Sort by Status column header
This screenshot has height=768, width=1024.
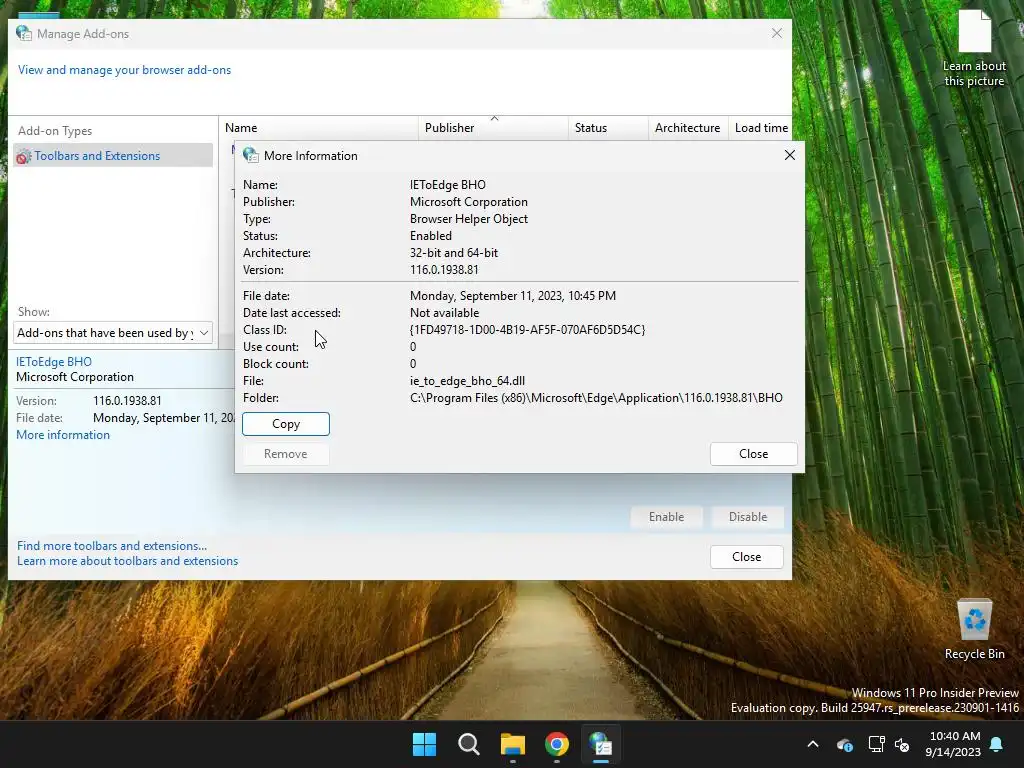(x=608, y=128)
